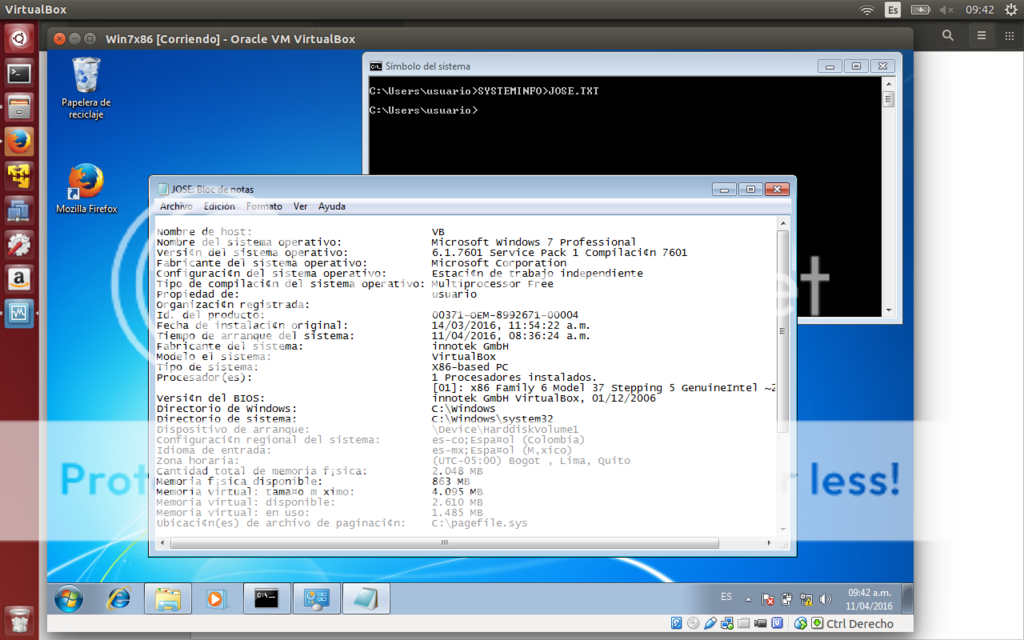Screen dimensions: 1024x640
Task: Click the VirtualBox shared folders status icon
Action: pyautogui.click(x=743, y=624)
